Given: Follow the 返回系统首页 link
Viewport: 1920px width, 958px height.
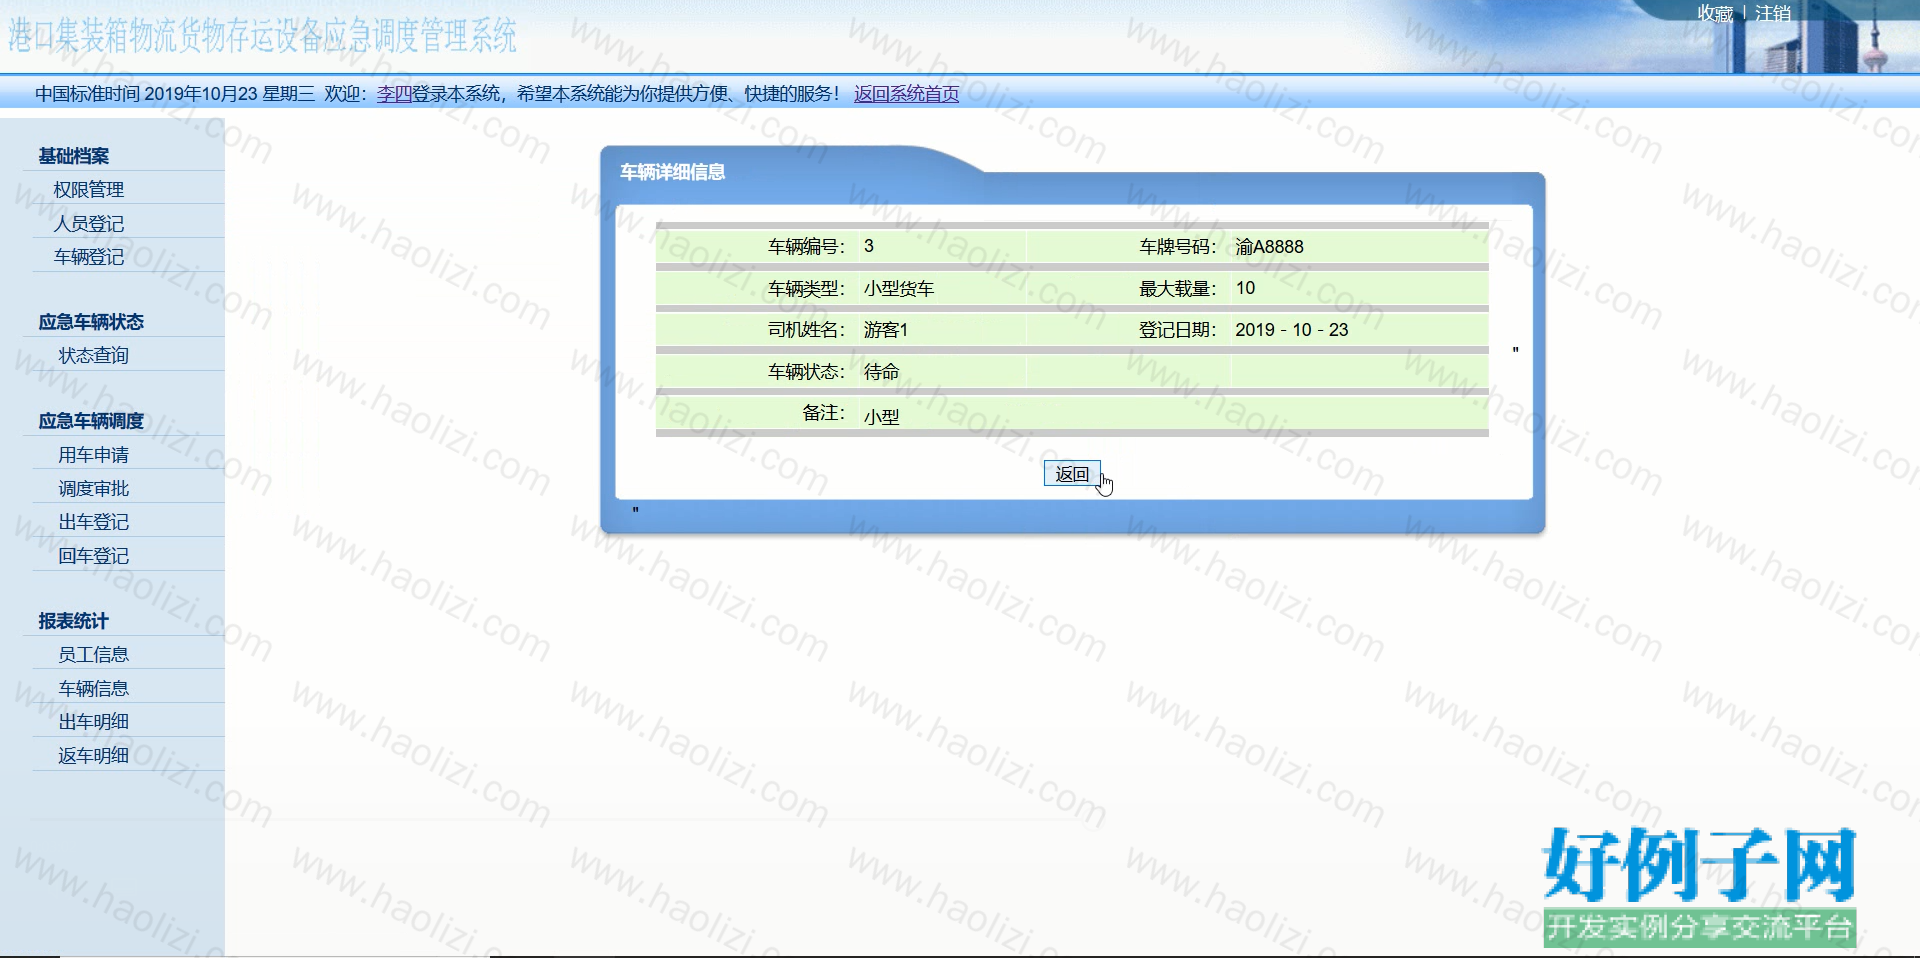Looking at the screenshot, I should (906, 94).
